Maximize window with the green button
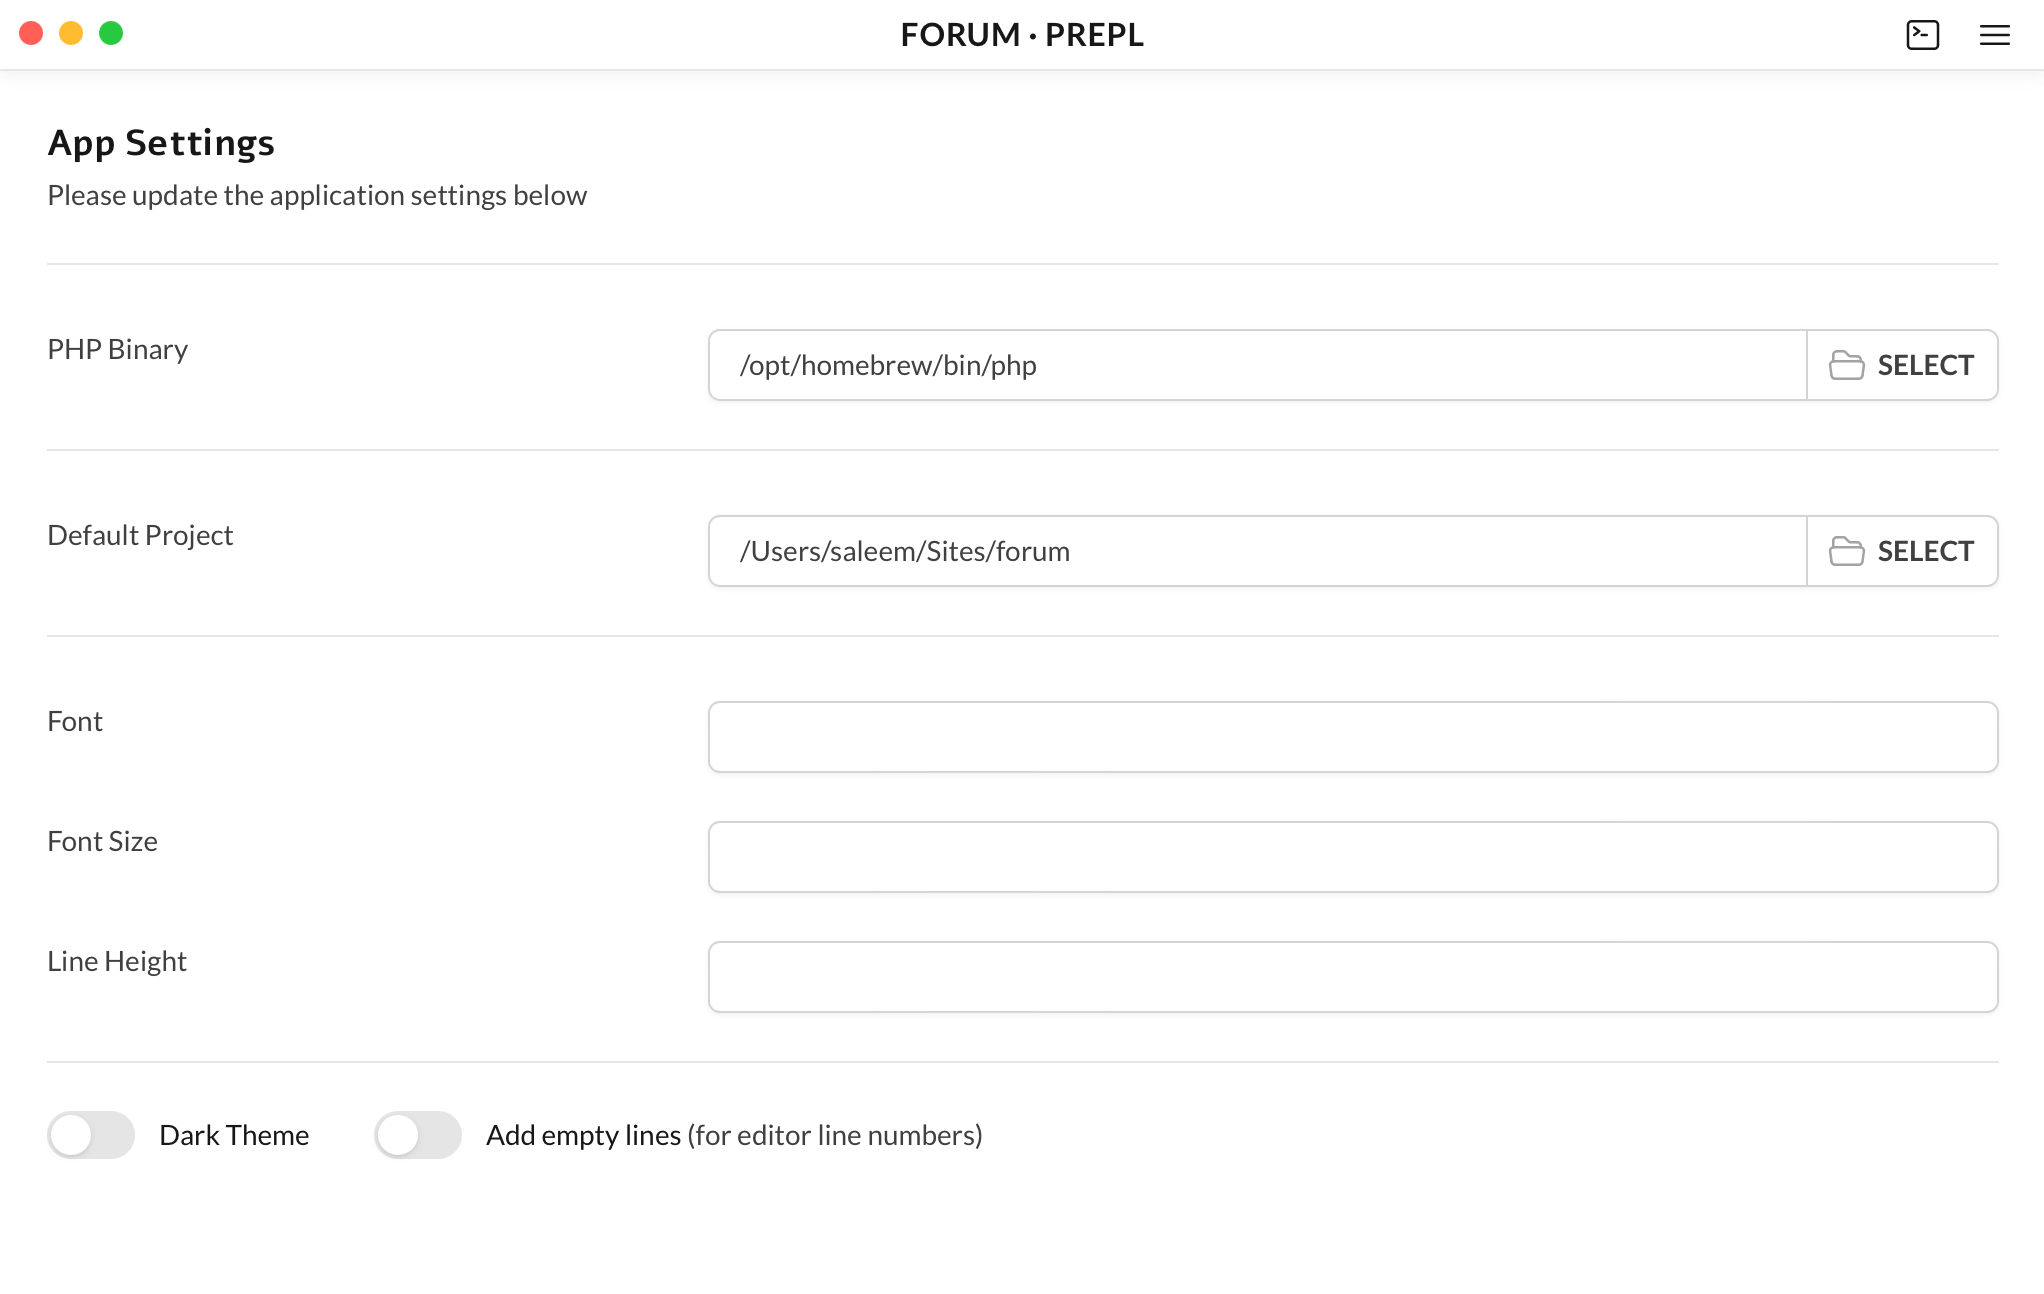The image size is (2044, 1294). pos(111,34)
